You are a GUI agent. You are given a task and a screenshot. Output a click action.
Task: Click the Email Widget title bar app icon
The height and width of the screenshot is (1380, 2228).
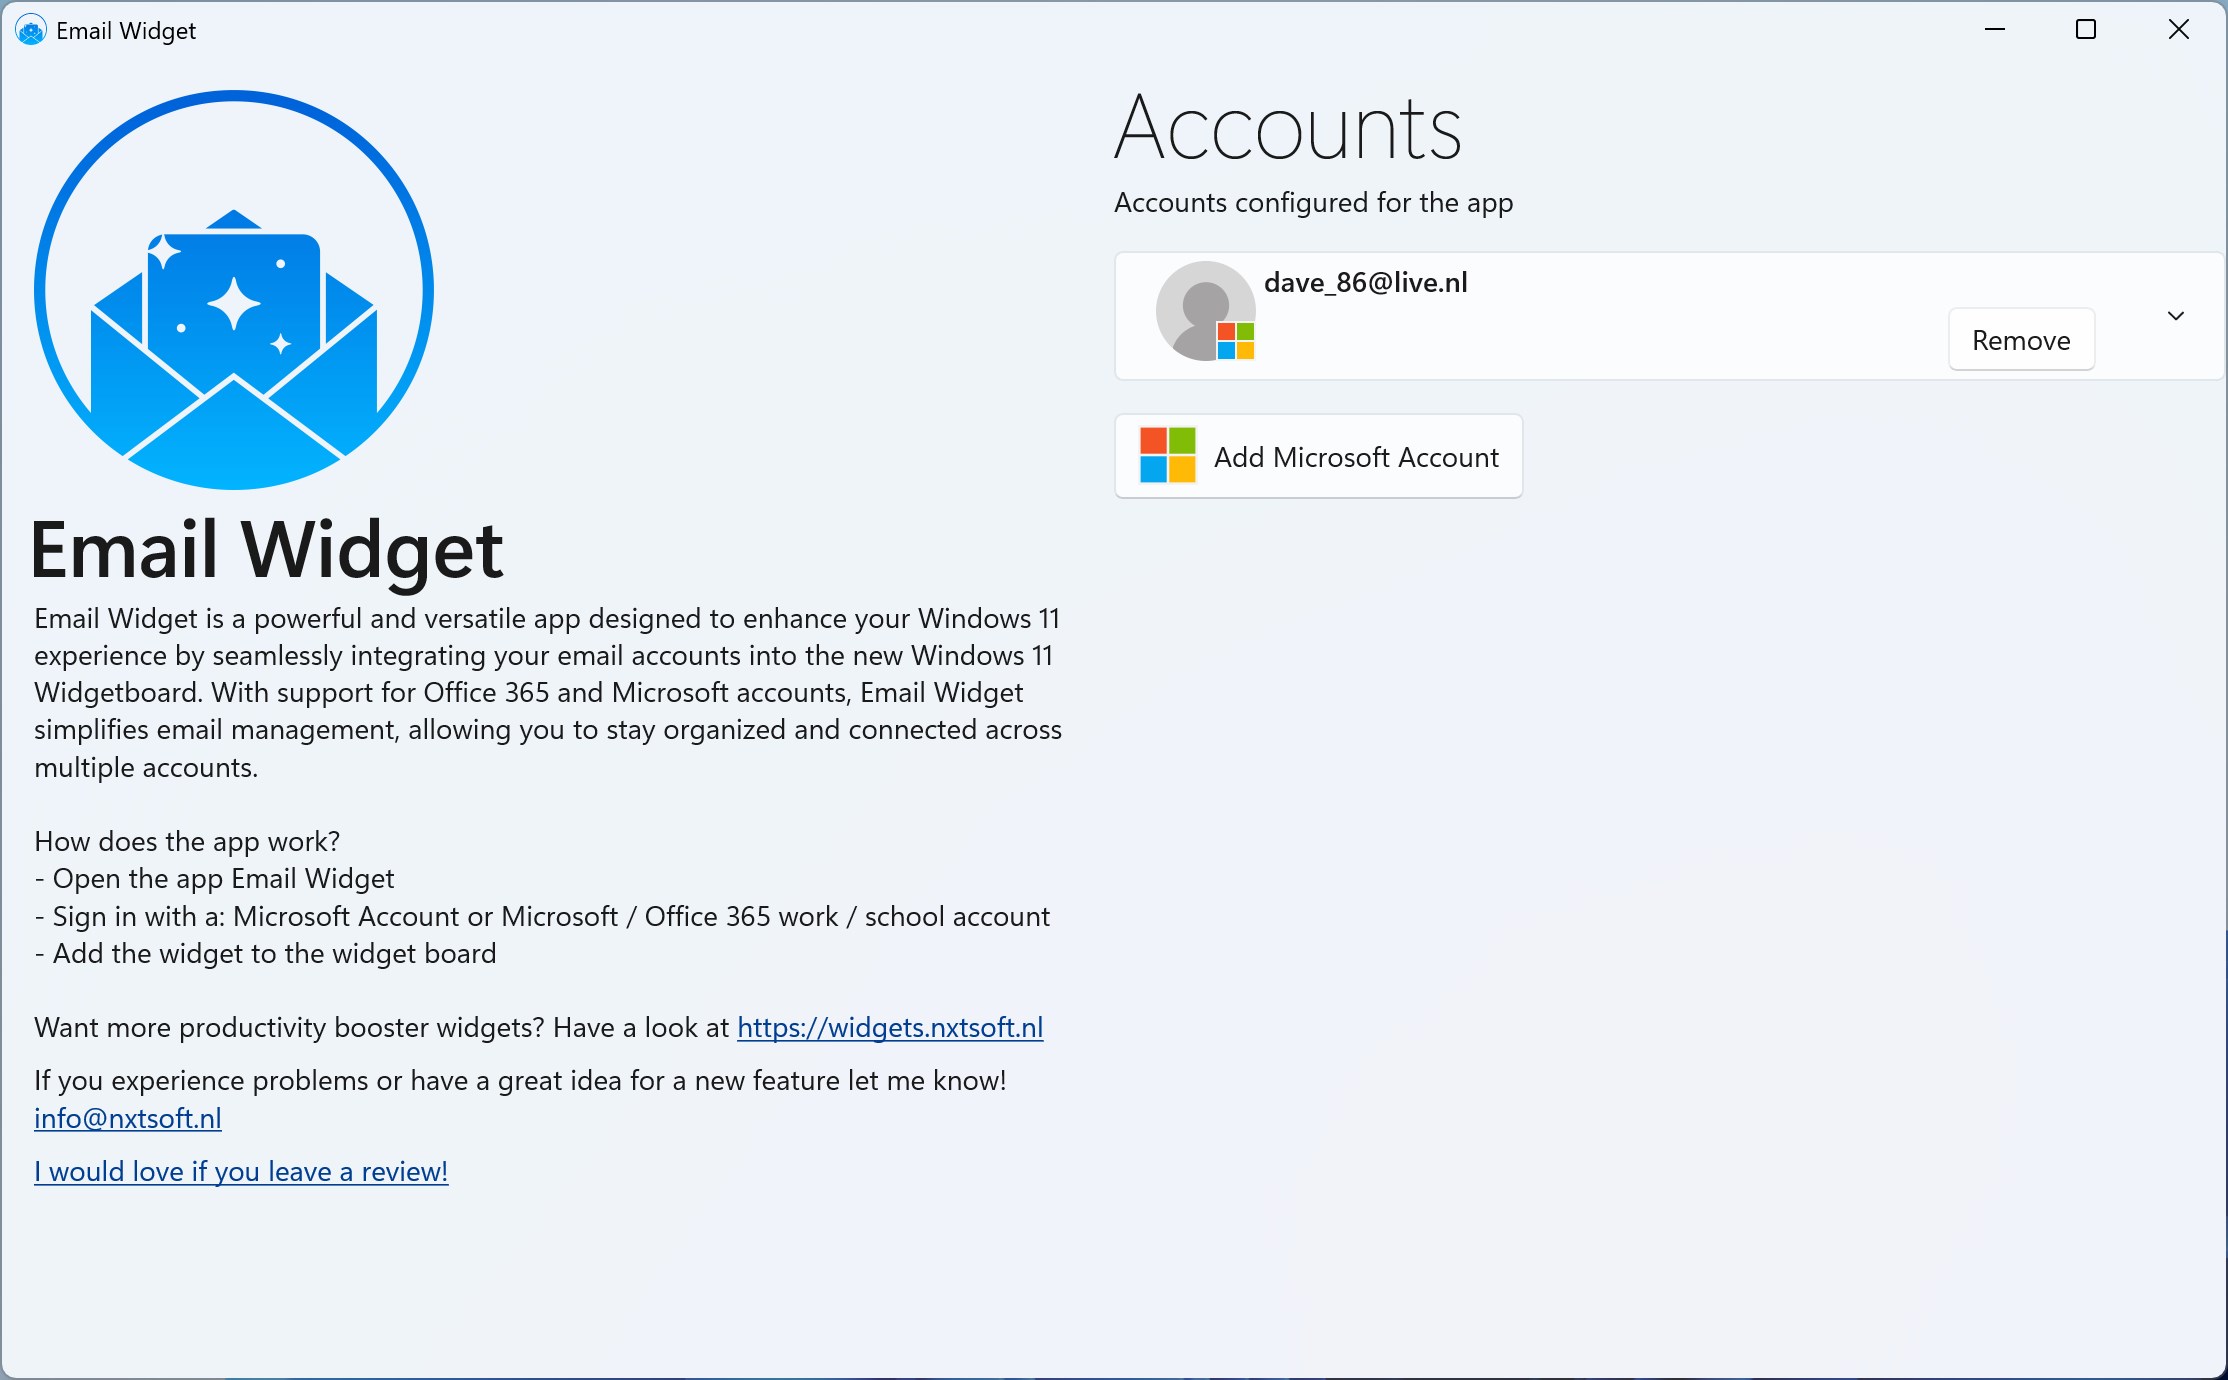click(31, 31)
